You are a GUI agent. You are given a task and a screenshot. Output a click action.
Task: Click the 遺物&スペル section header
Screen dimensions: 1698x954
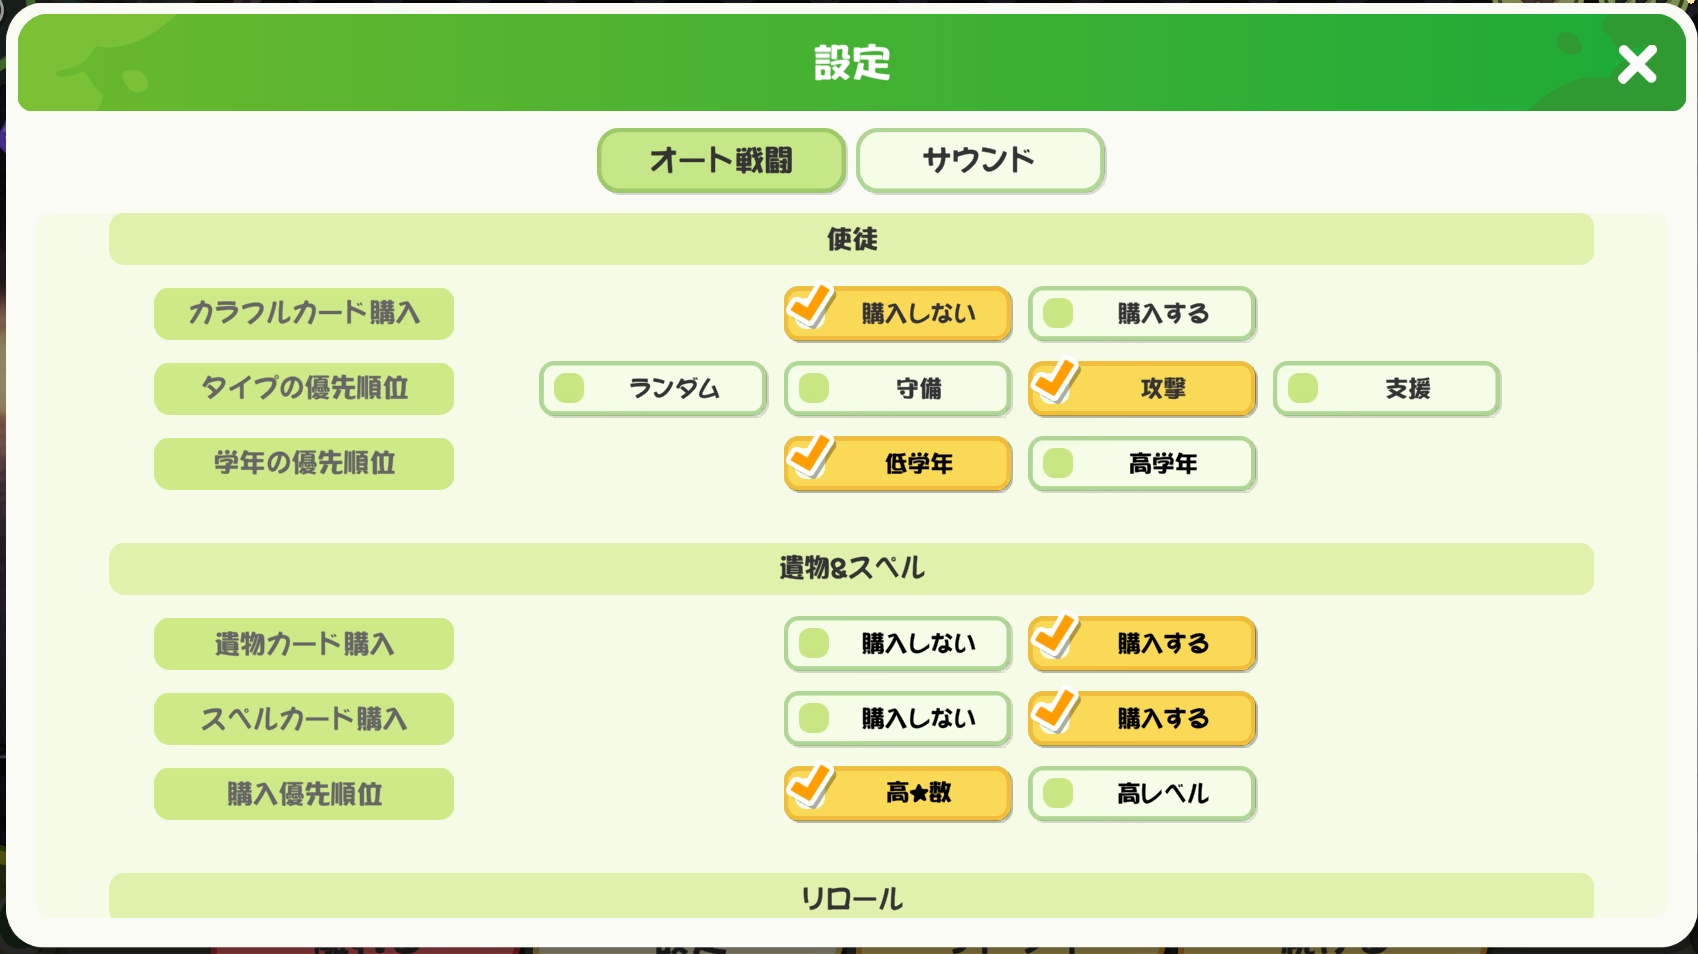point(851,569)
